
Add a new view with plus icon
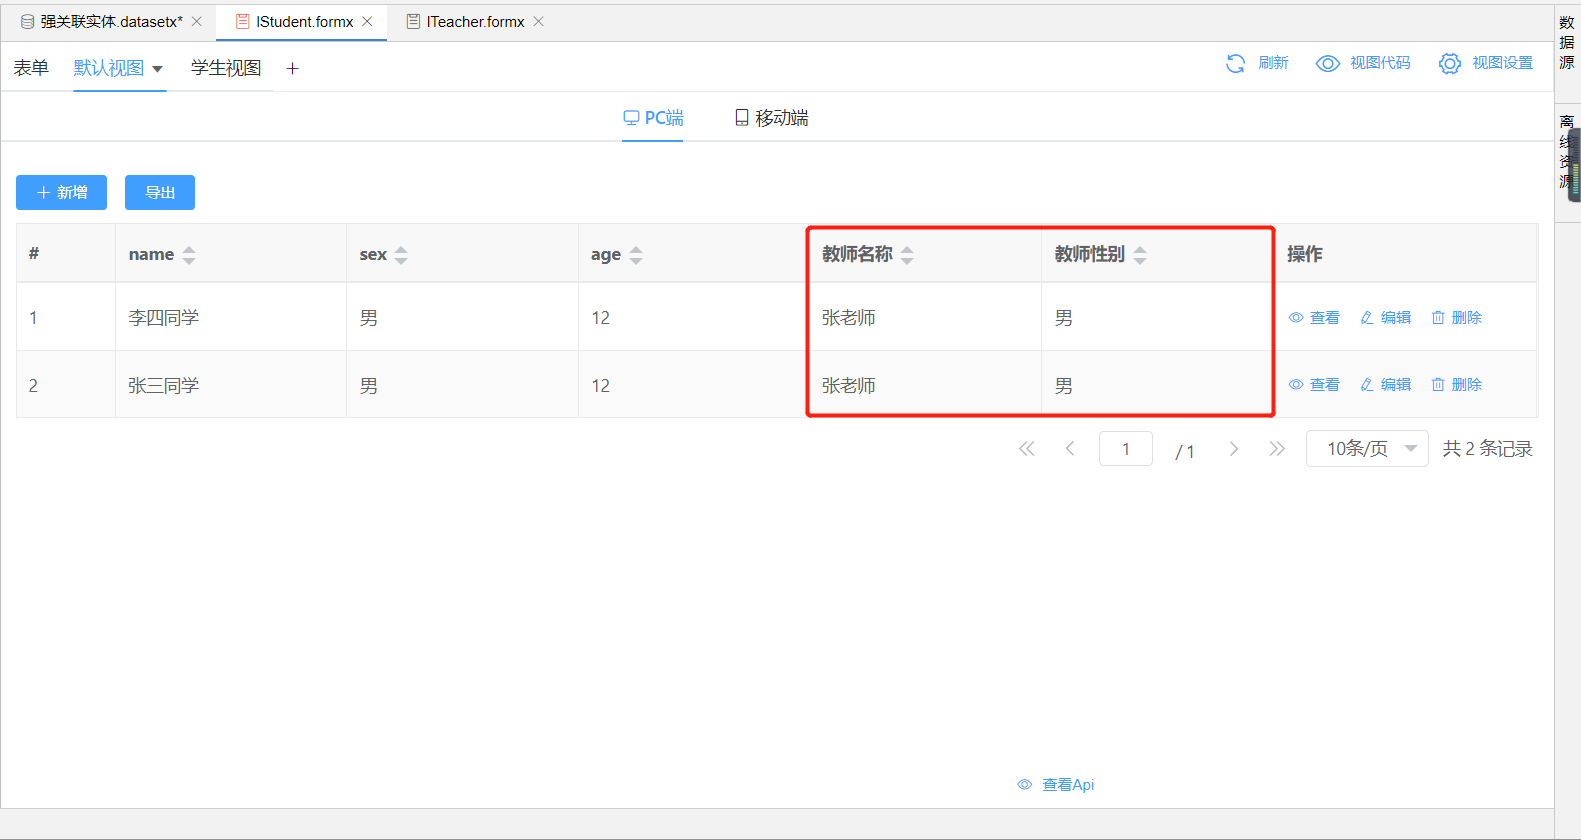pos(292,68)
